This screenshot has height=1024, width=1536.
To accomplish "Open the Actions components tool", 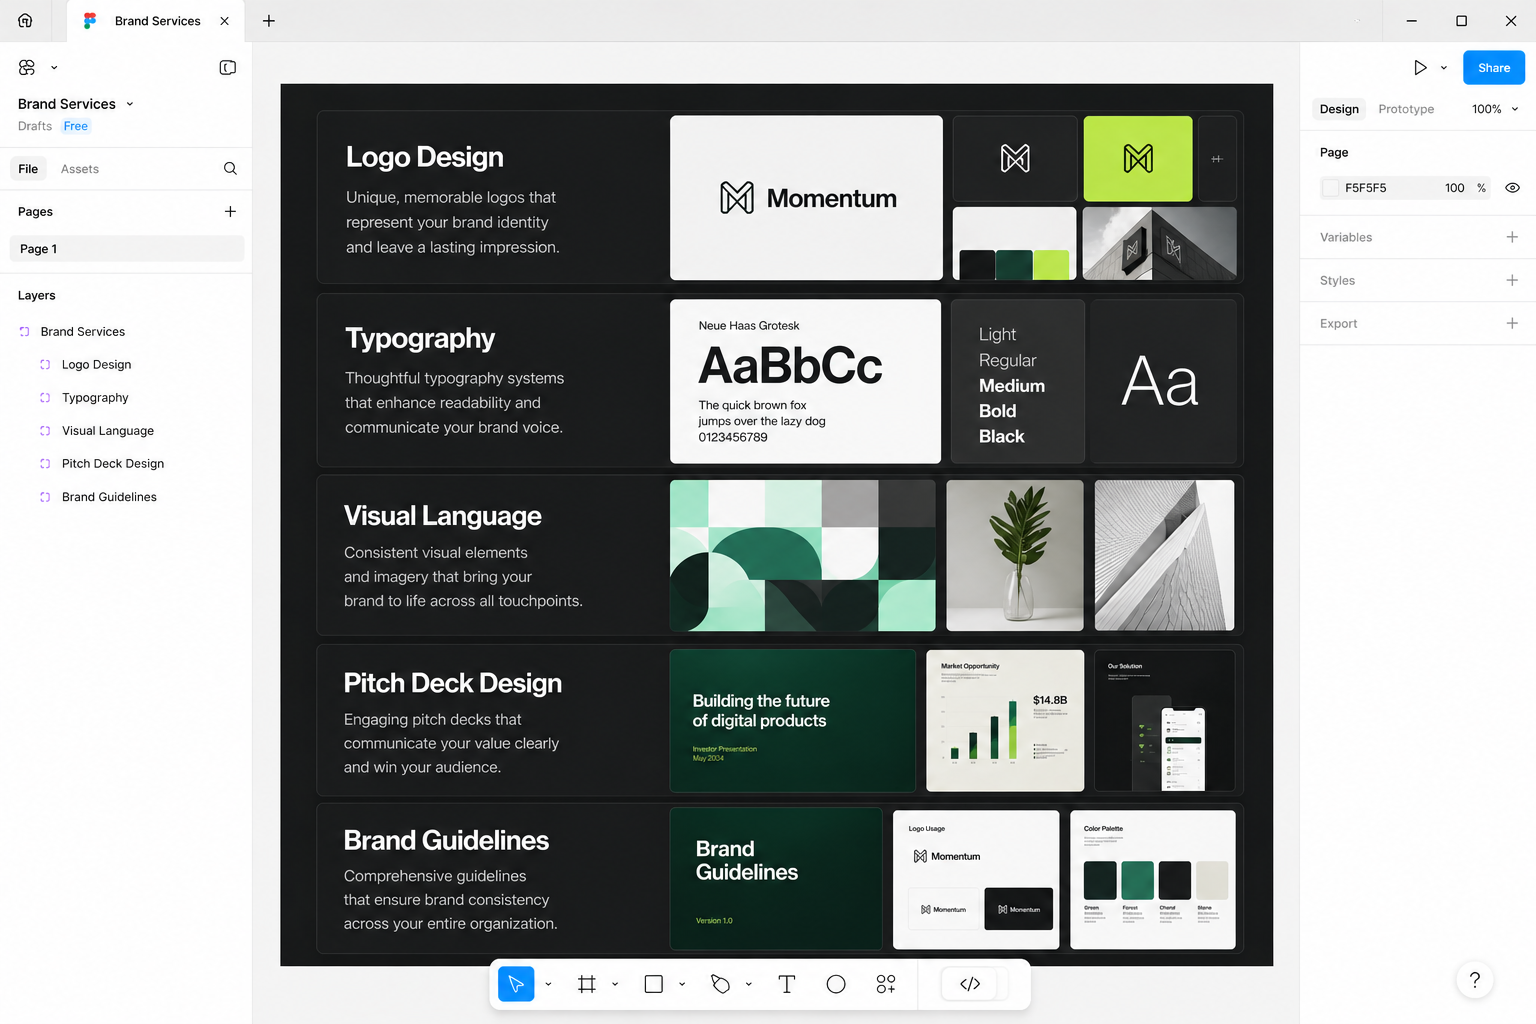I will click(x=886, y=984).
